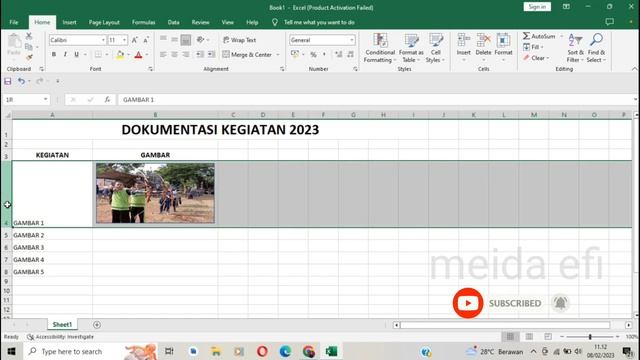Toggle Bottom Align for cell
This screenshot has width=640, height=360.
point(186,40)
